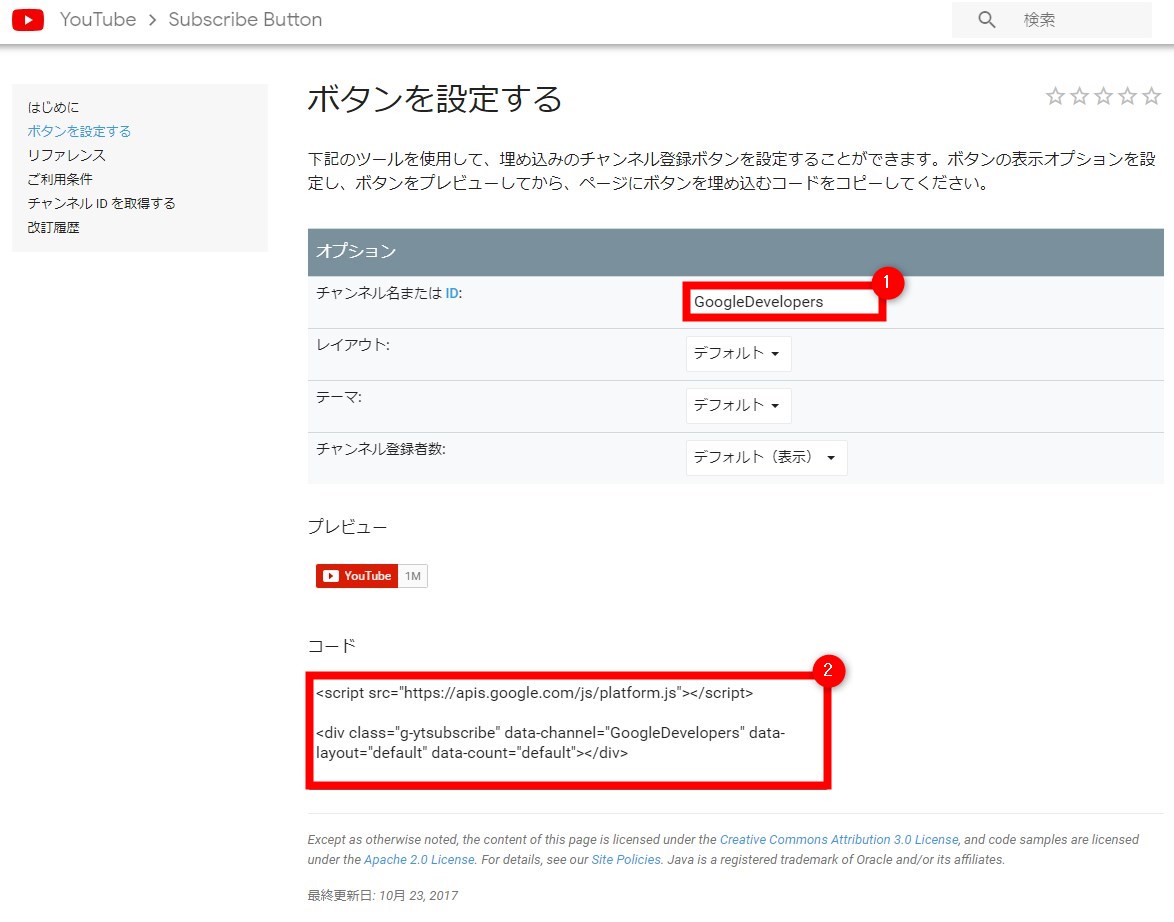The image size is (1174, 922).
Task: Click the YouTube subscribe preview button
Action: click(356, 576)
